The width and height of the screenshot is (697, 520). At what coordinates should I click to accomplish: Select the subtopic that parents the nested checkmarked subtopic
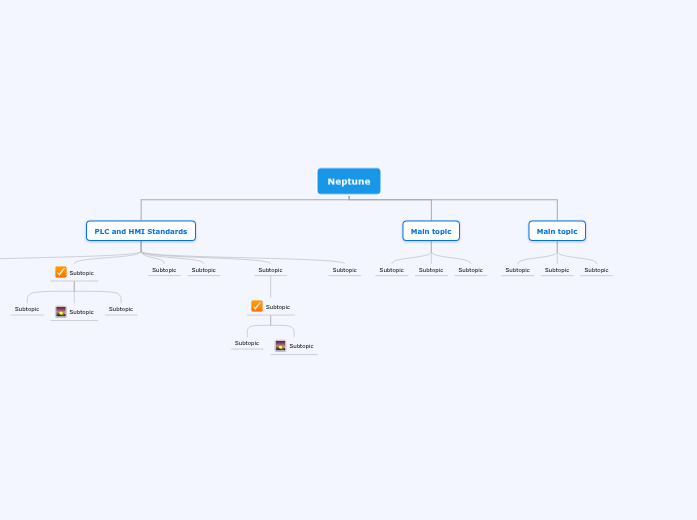(x=270, y=270)
